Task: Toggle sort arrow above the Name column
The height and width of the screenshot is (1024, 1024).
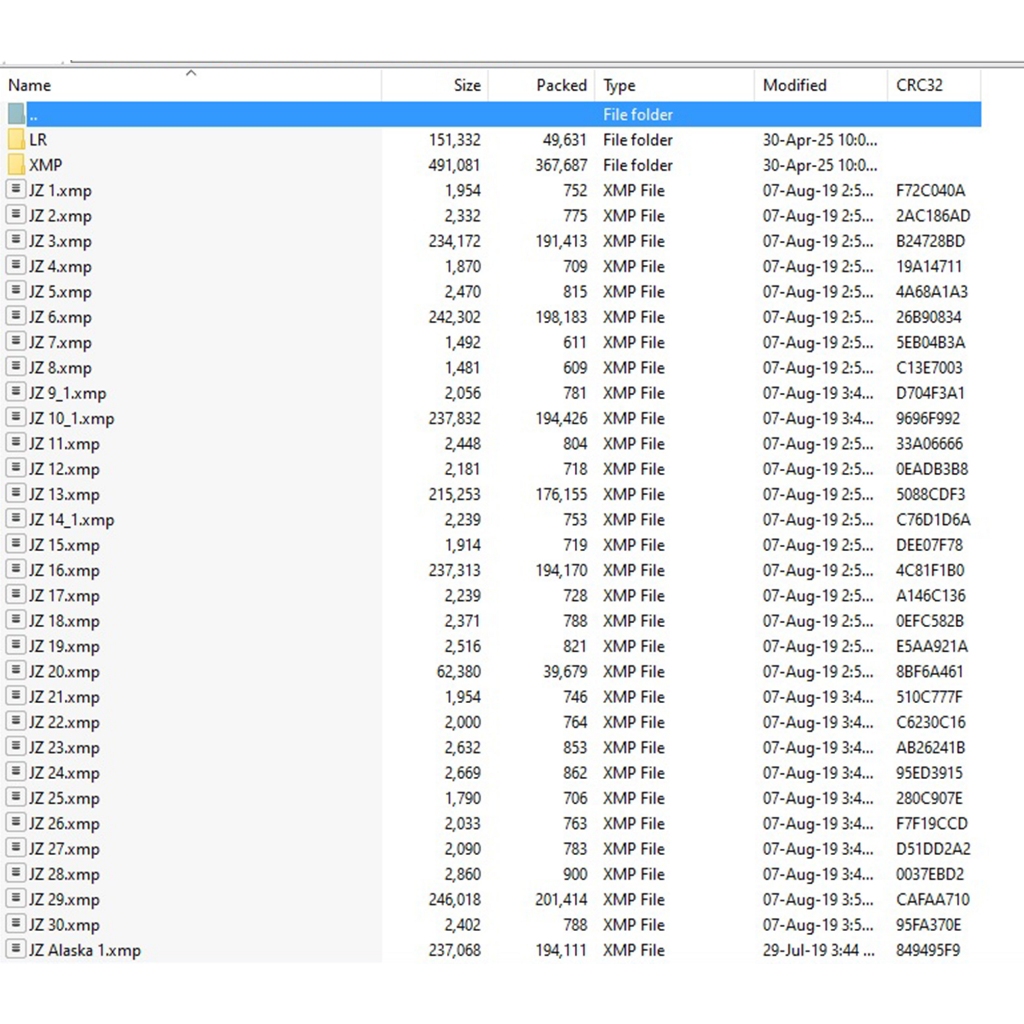Action: coord(191,73)
